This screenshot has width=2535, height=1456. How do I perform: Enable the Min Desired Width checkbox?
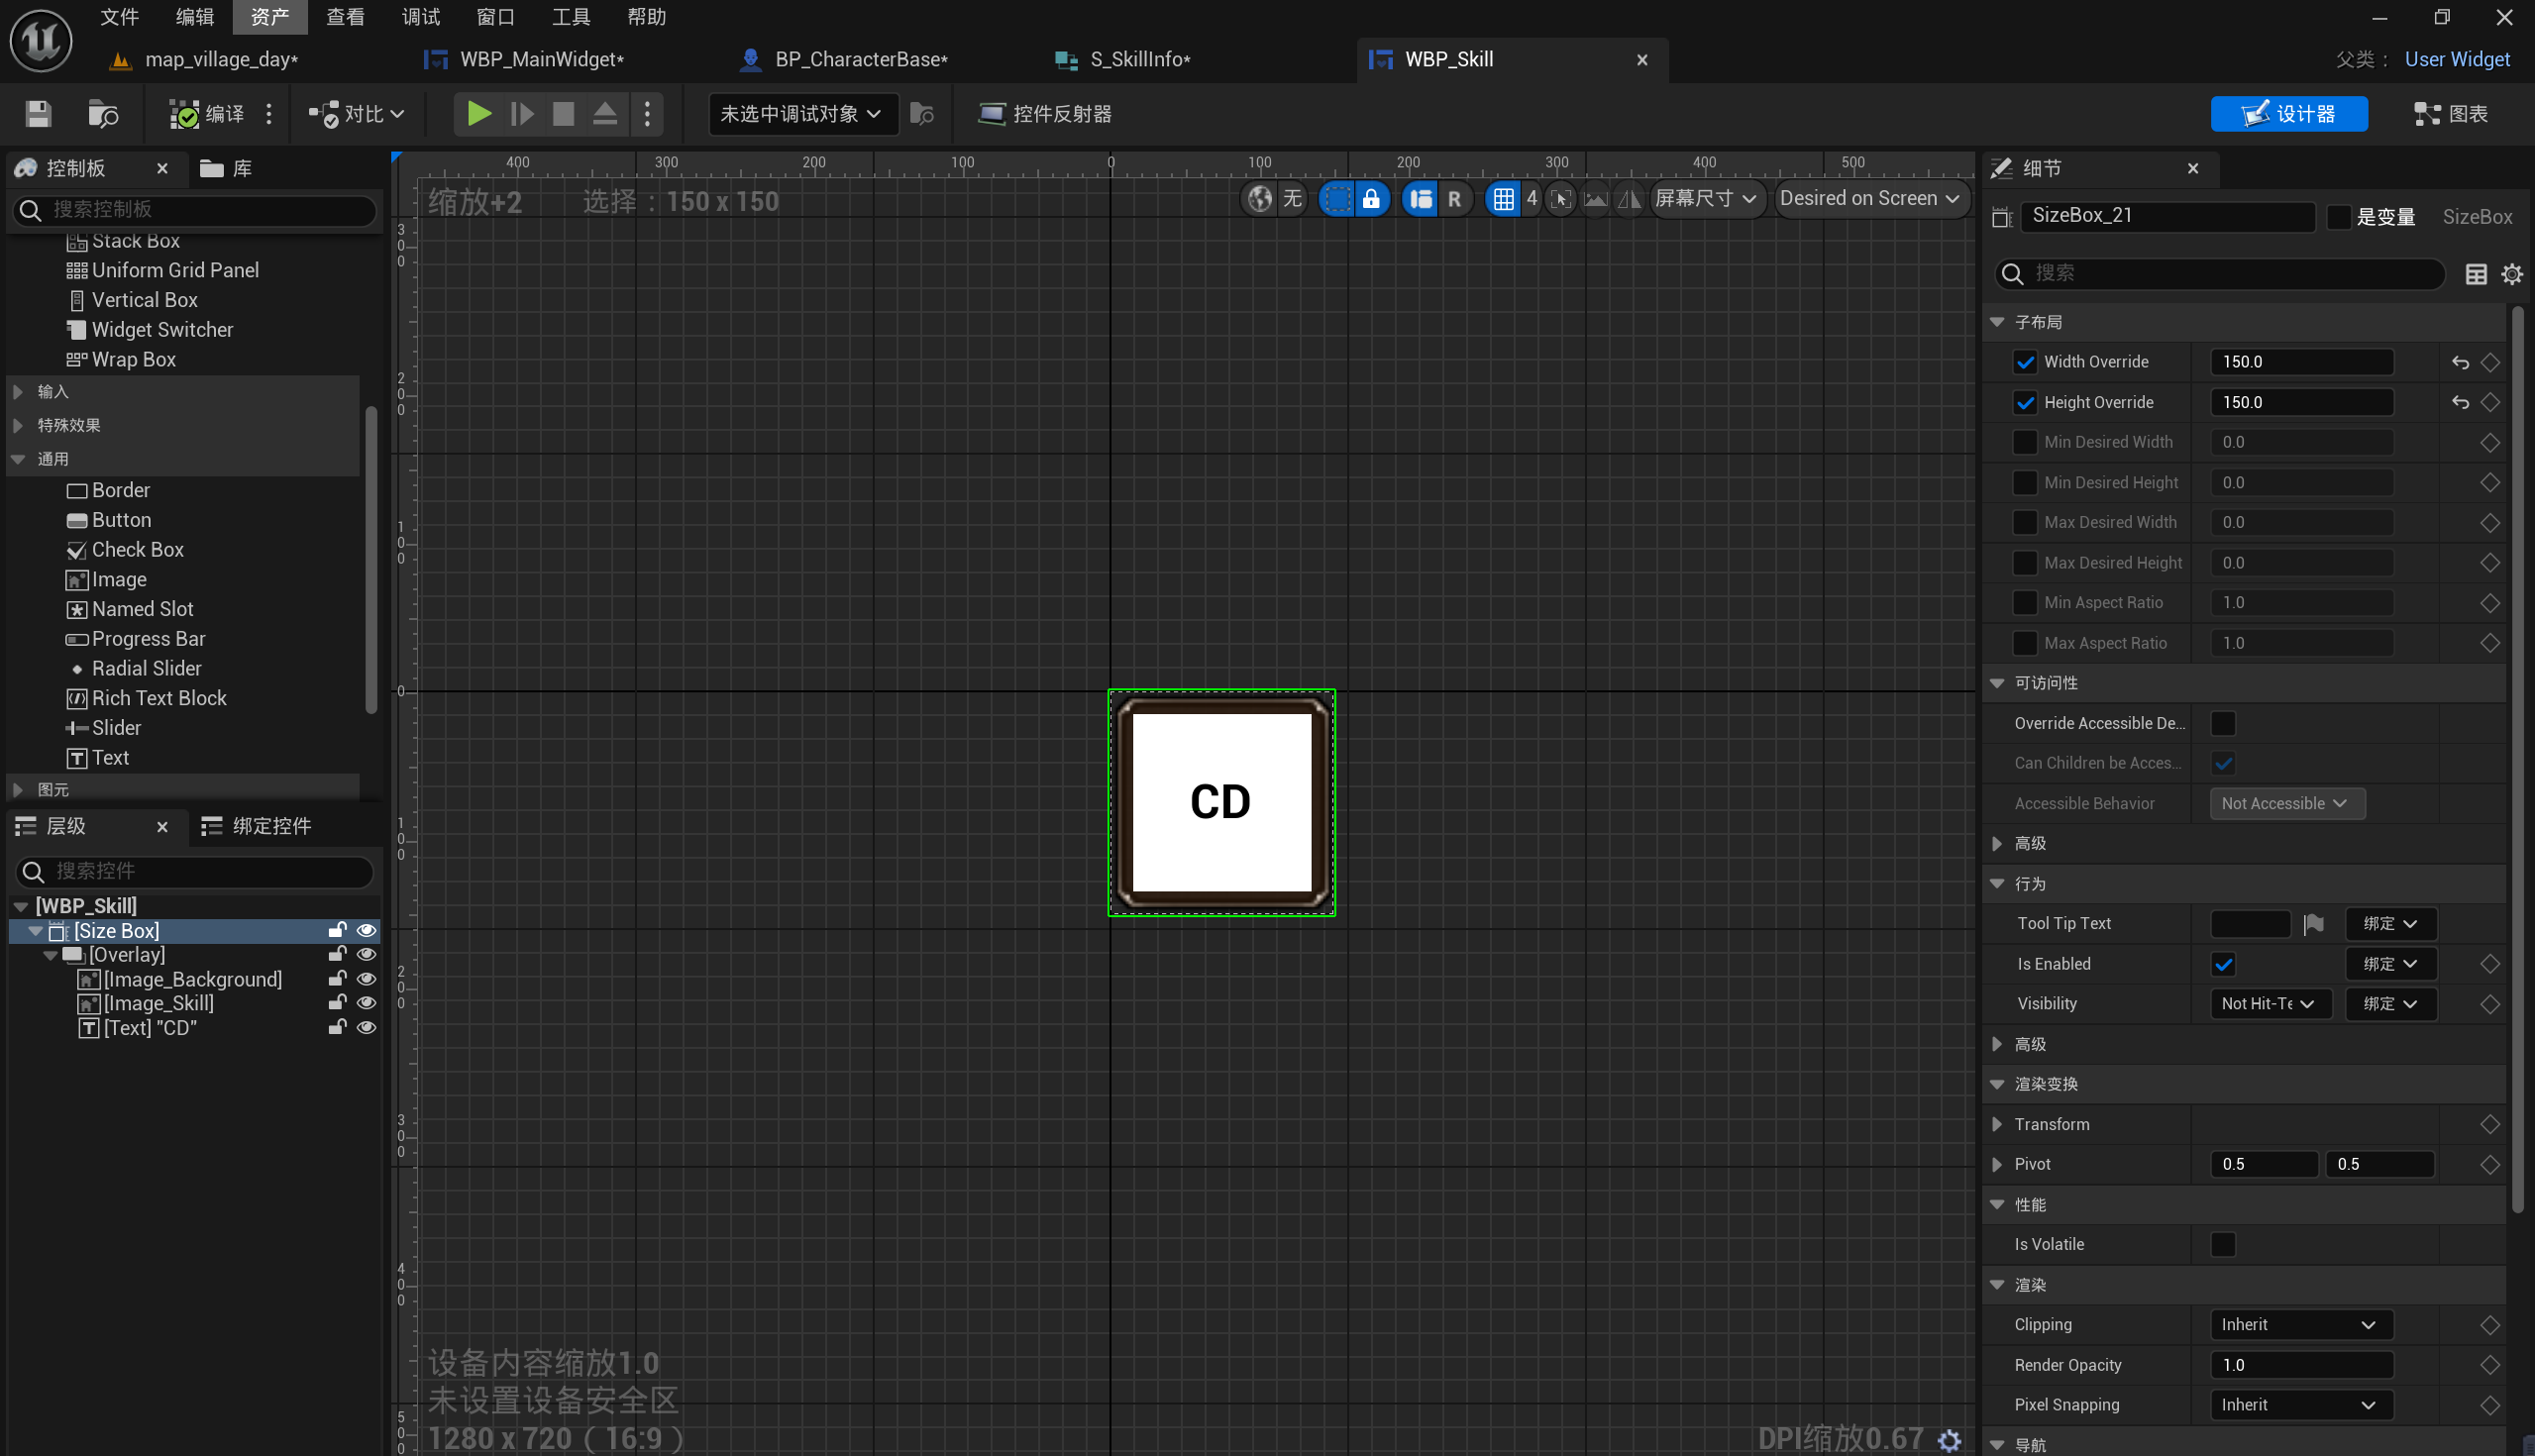(x=2025, y=442)
